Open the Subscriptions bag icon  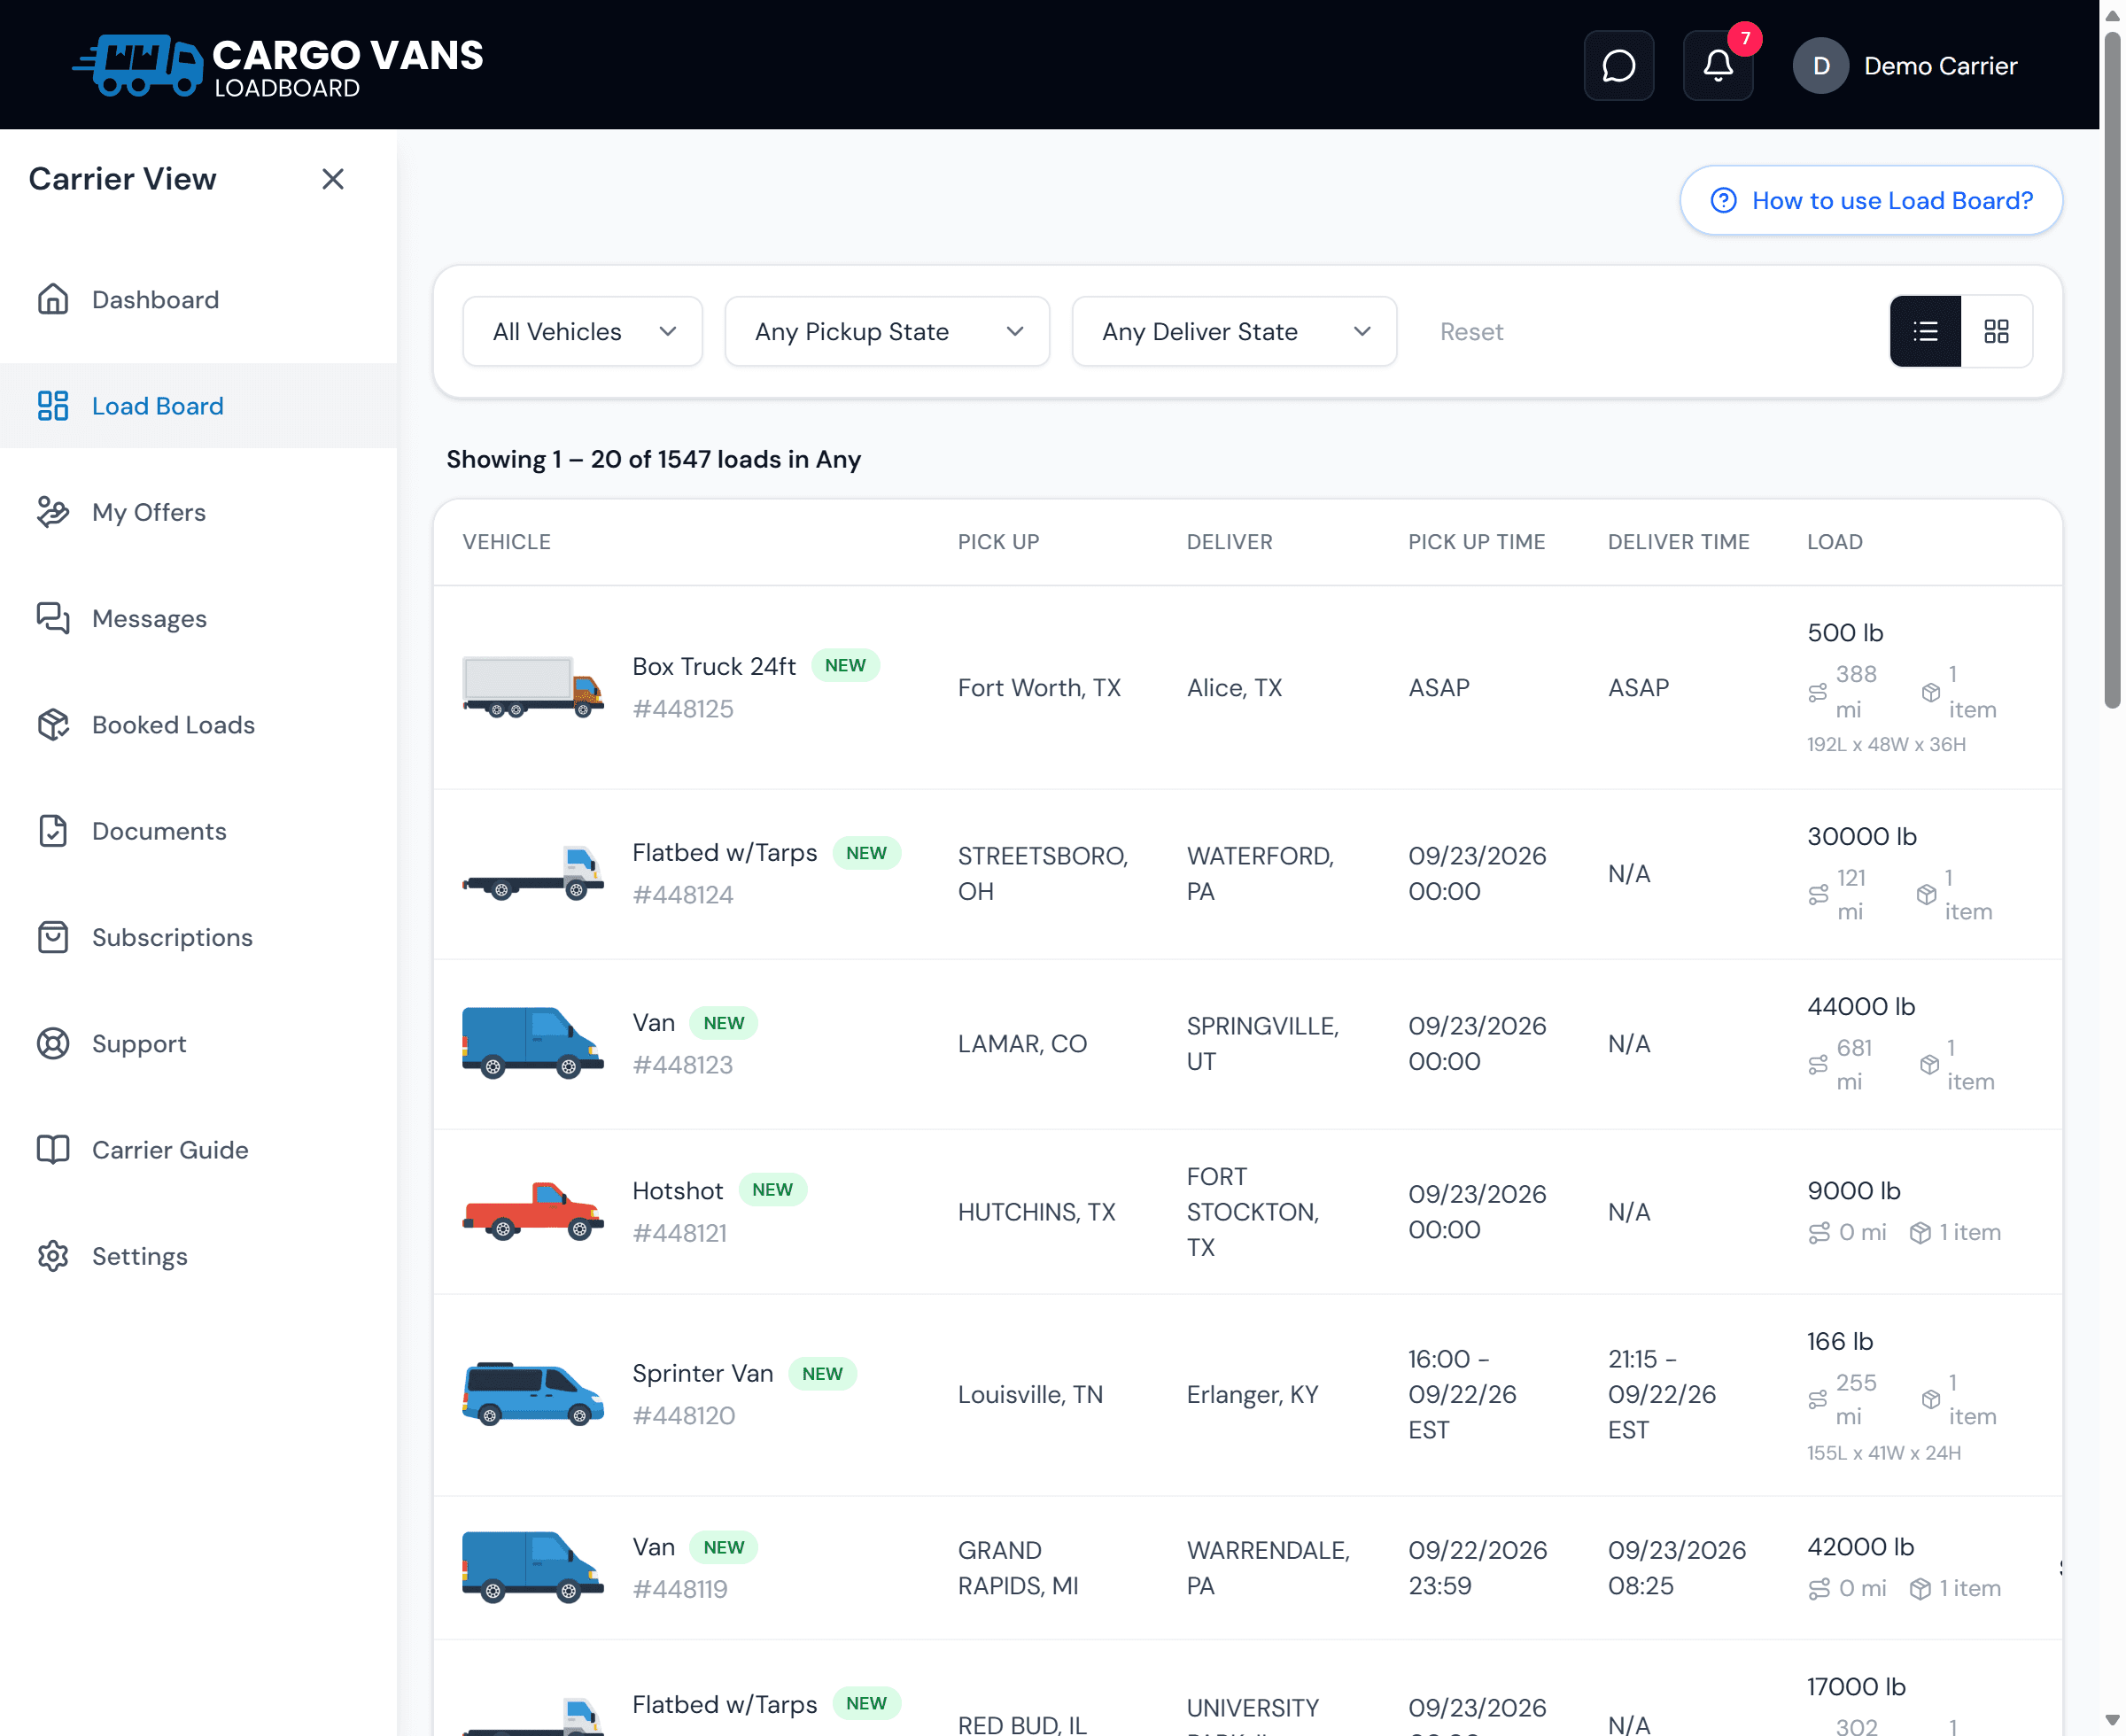pos(53,937)
